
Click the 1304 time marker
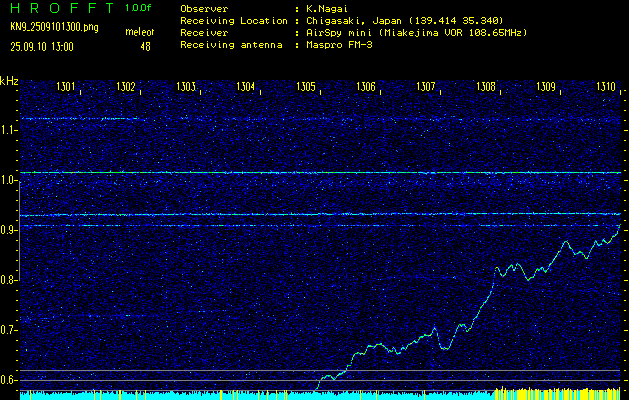pyautogui.click(x=246, y=86)
